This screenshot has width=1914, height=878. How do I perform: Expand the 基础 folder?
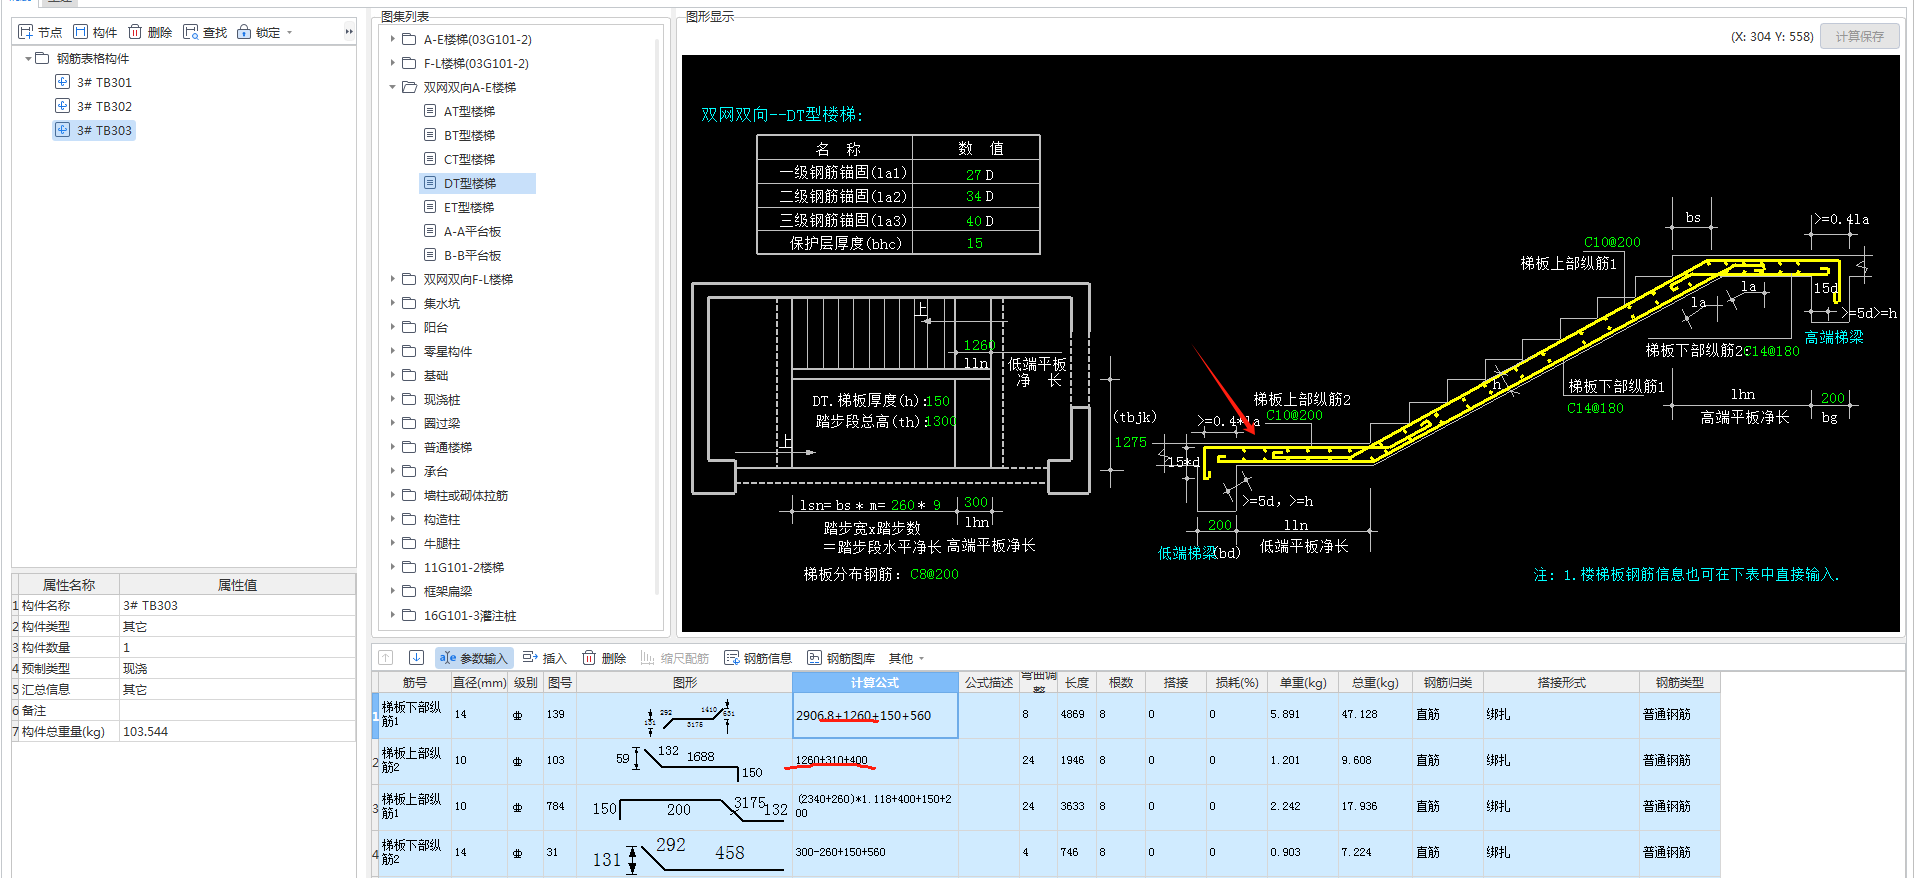(x=392, y=375)
